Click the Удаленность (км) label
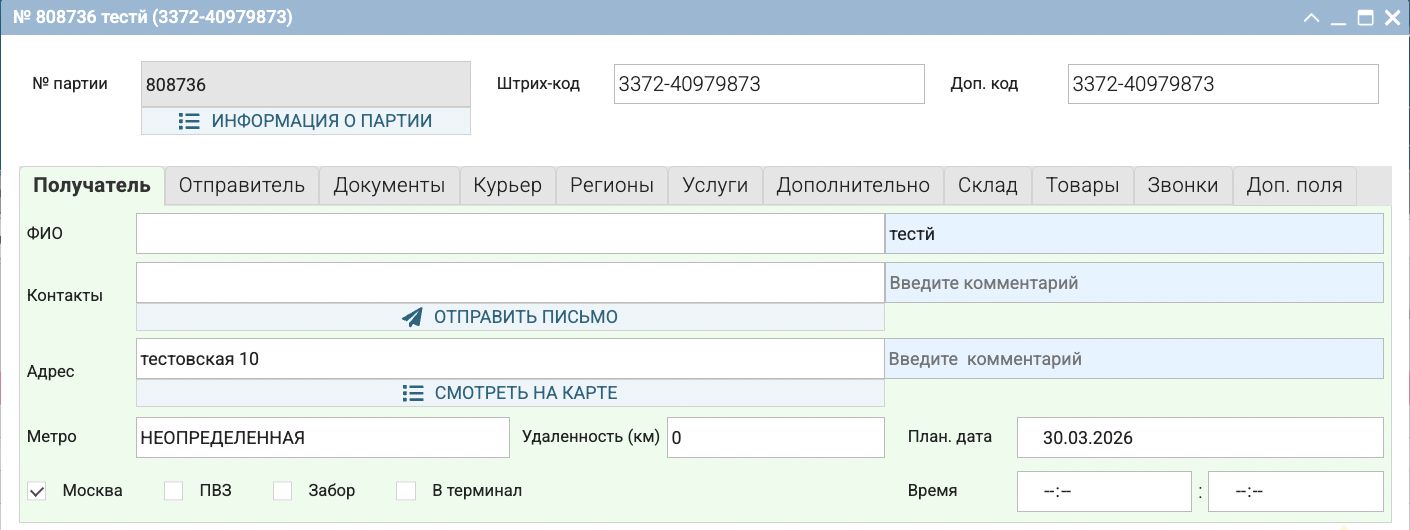This screenshot has width=1410, height=530. pyautogui.click(x=591, y=437)
